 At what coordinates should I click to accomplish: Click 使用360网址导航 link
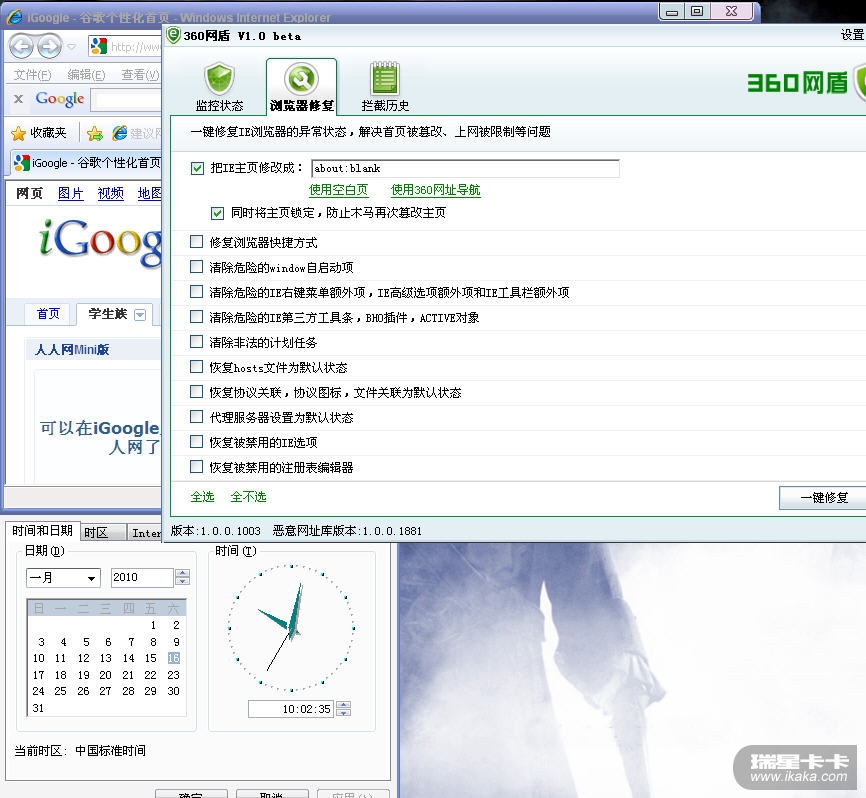coord(435,190)
